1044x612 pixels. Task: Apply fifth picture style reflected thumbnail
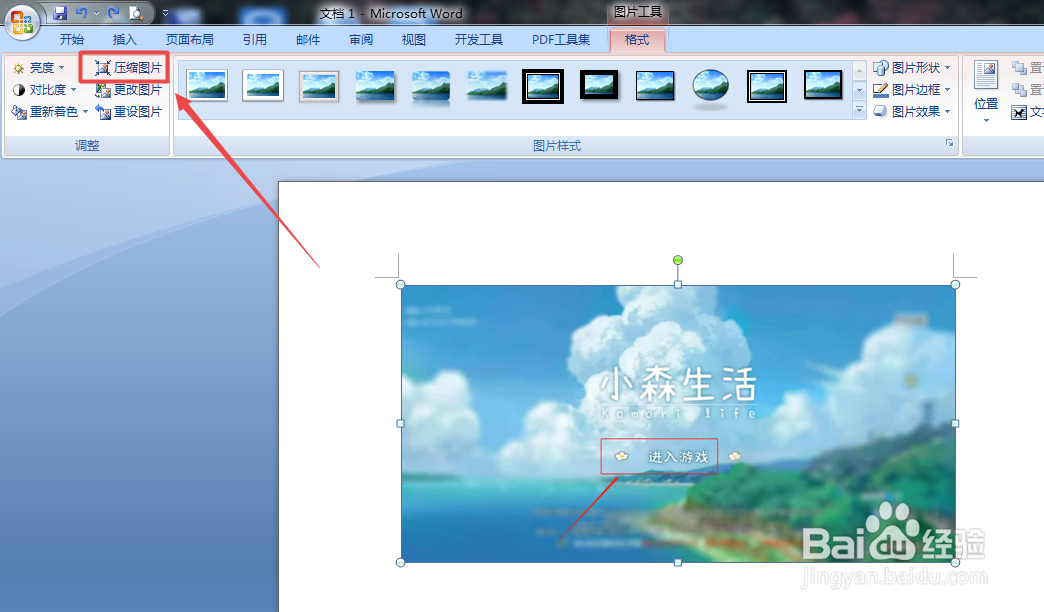coord(431,88)
